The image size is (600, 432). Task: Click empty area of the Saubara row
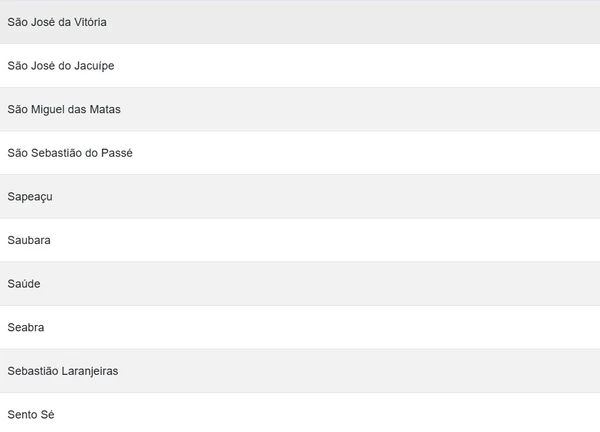pyautogui.click(x=400, y=240)
